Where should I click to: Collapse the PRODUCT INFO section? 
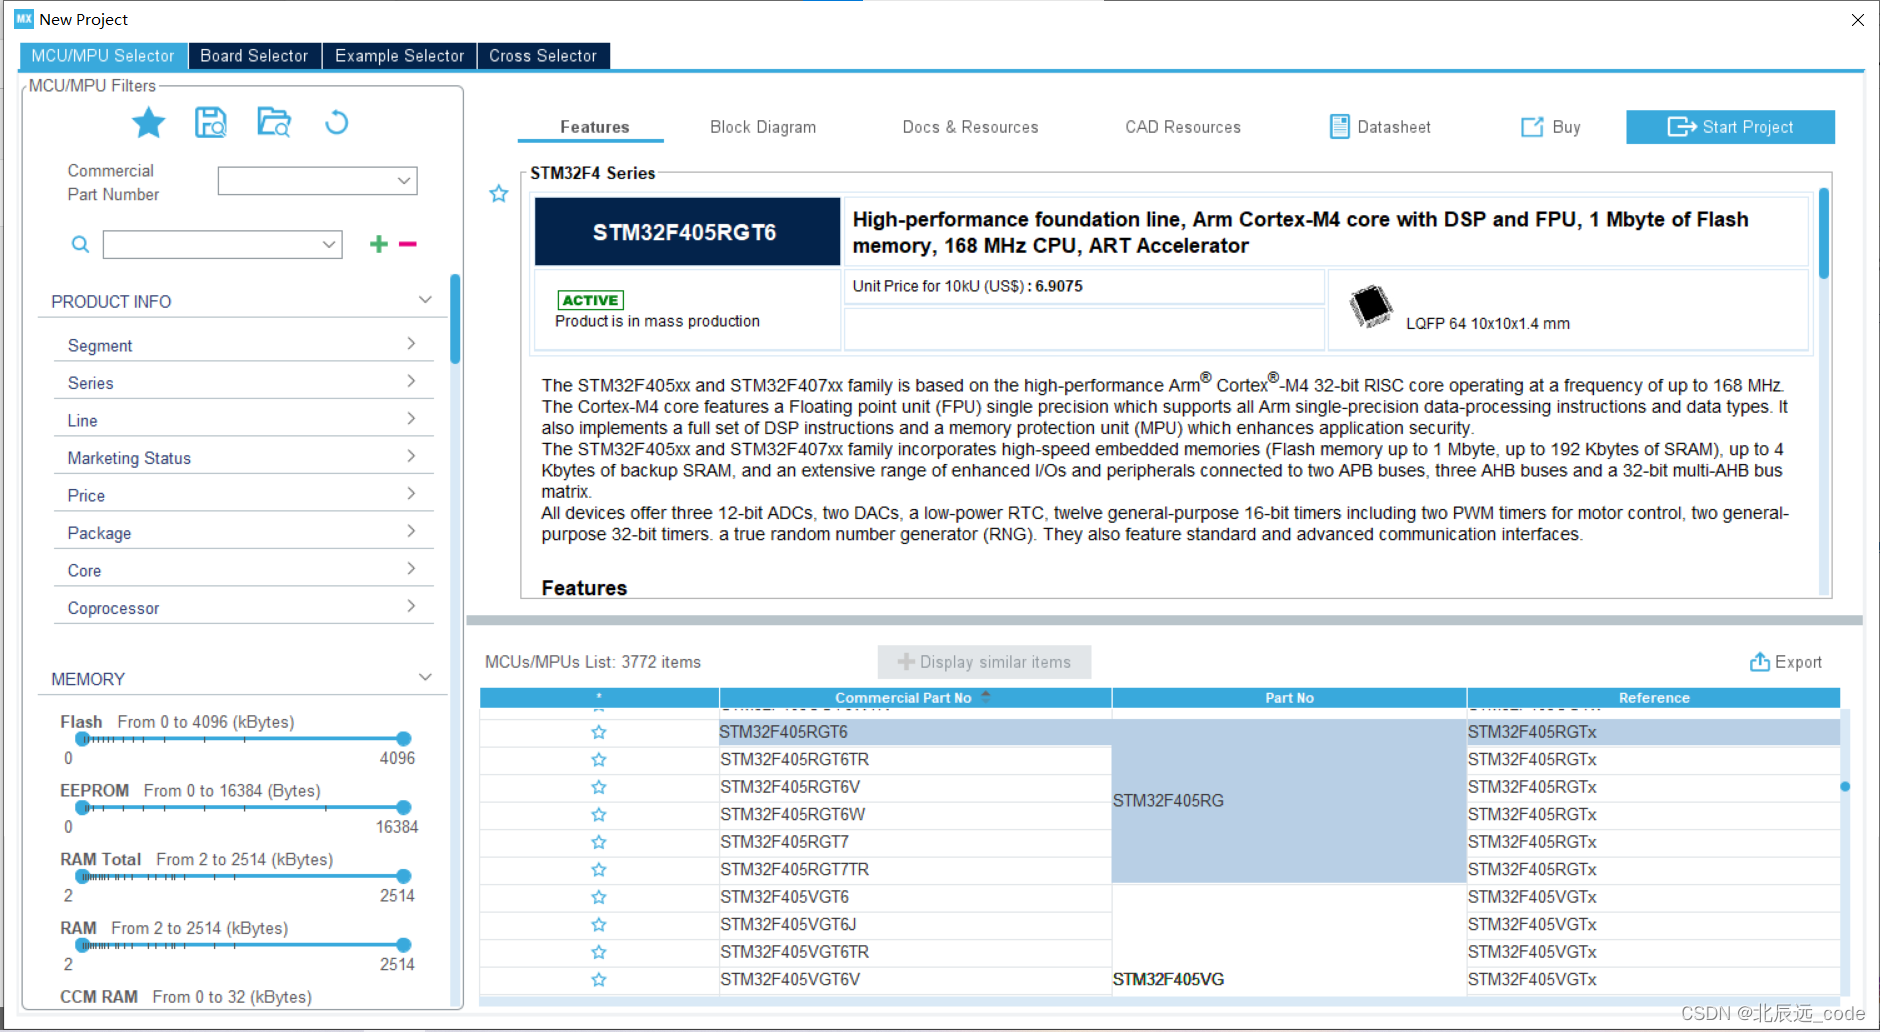tap(425, 300)
